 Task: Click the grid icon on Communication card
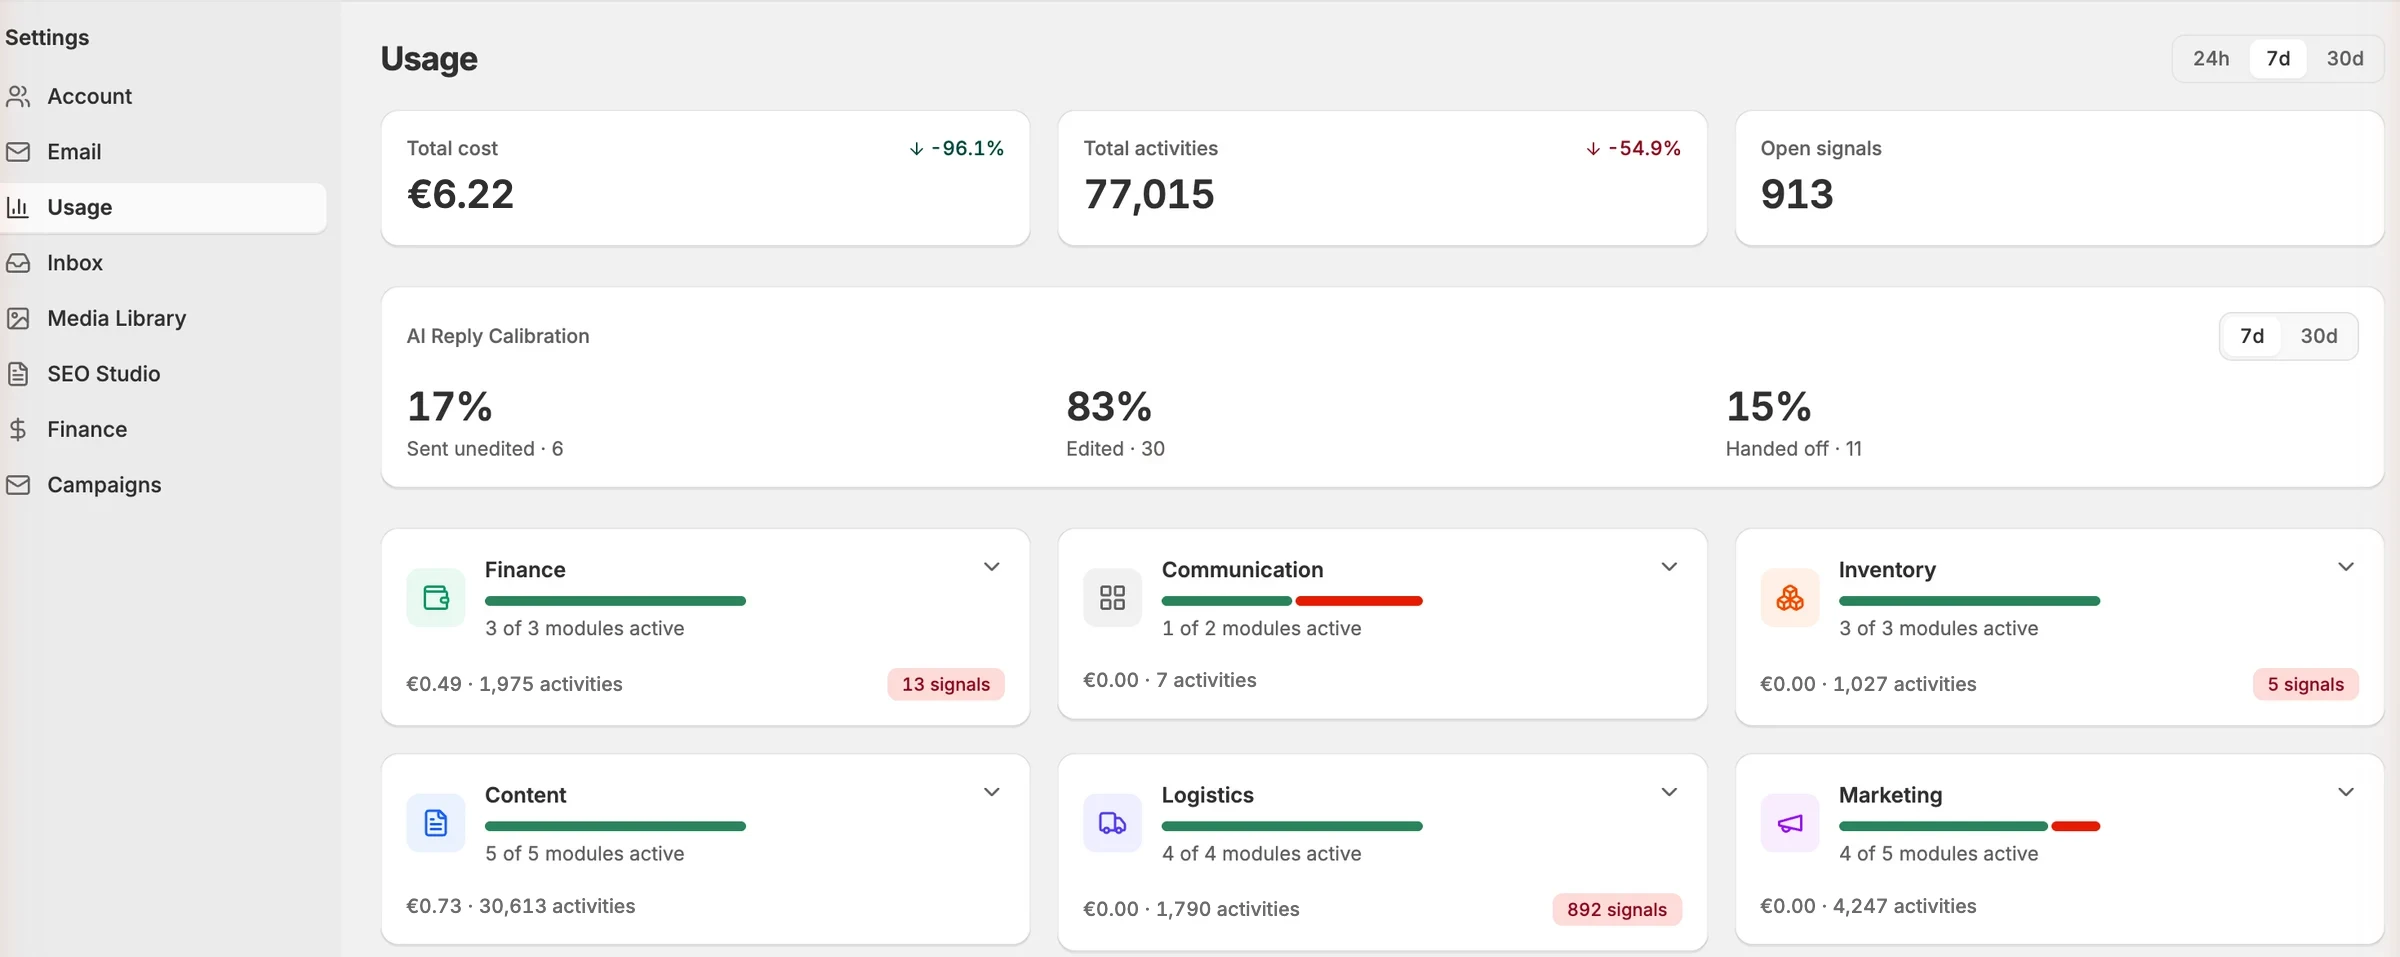click(1112, 598)
